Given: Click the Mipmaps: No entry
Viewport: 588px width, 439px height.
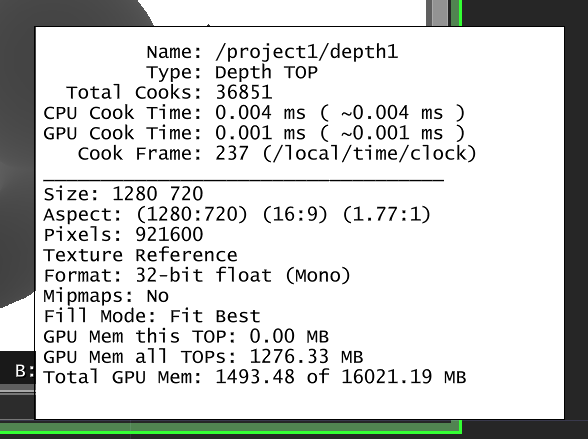Looking at the screenshot, I should click(106, 296).
